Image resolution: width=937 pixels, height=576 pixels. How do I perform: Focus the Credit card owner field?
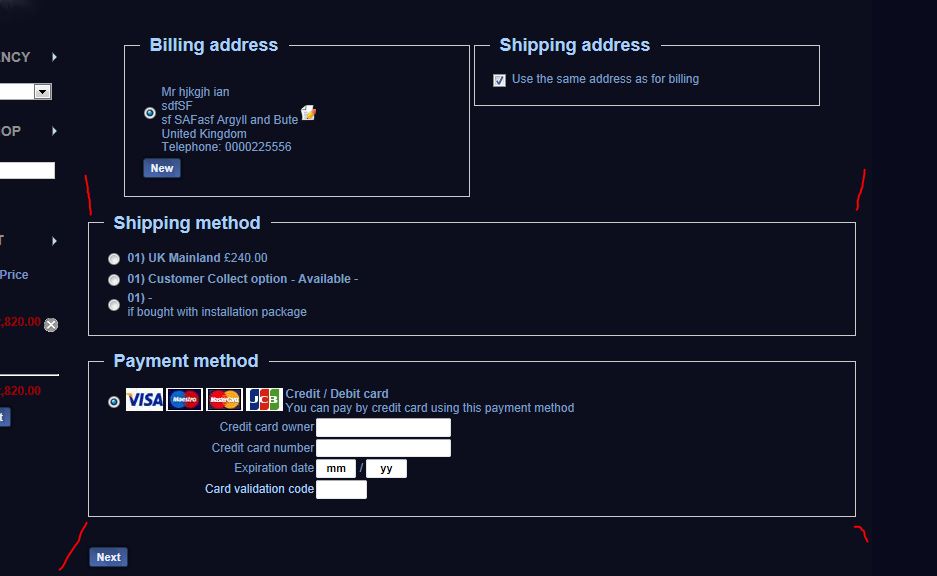tap(383, 428)
